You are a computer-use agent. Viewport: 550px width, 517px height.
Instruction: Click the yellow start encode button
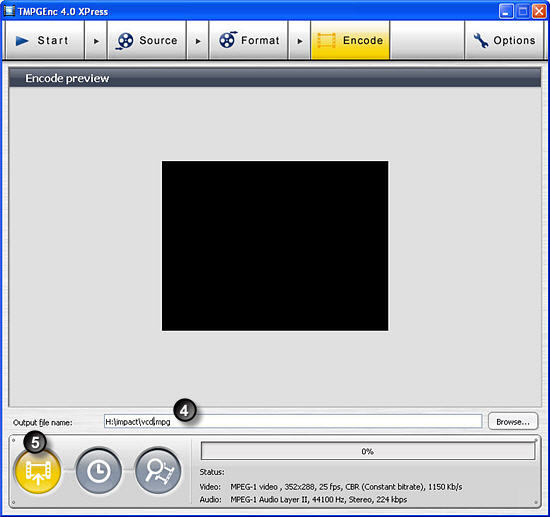38,471
